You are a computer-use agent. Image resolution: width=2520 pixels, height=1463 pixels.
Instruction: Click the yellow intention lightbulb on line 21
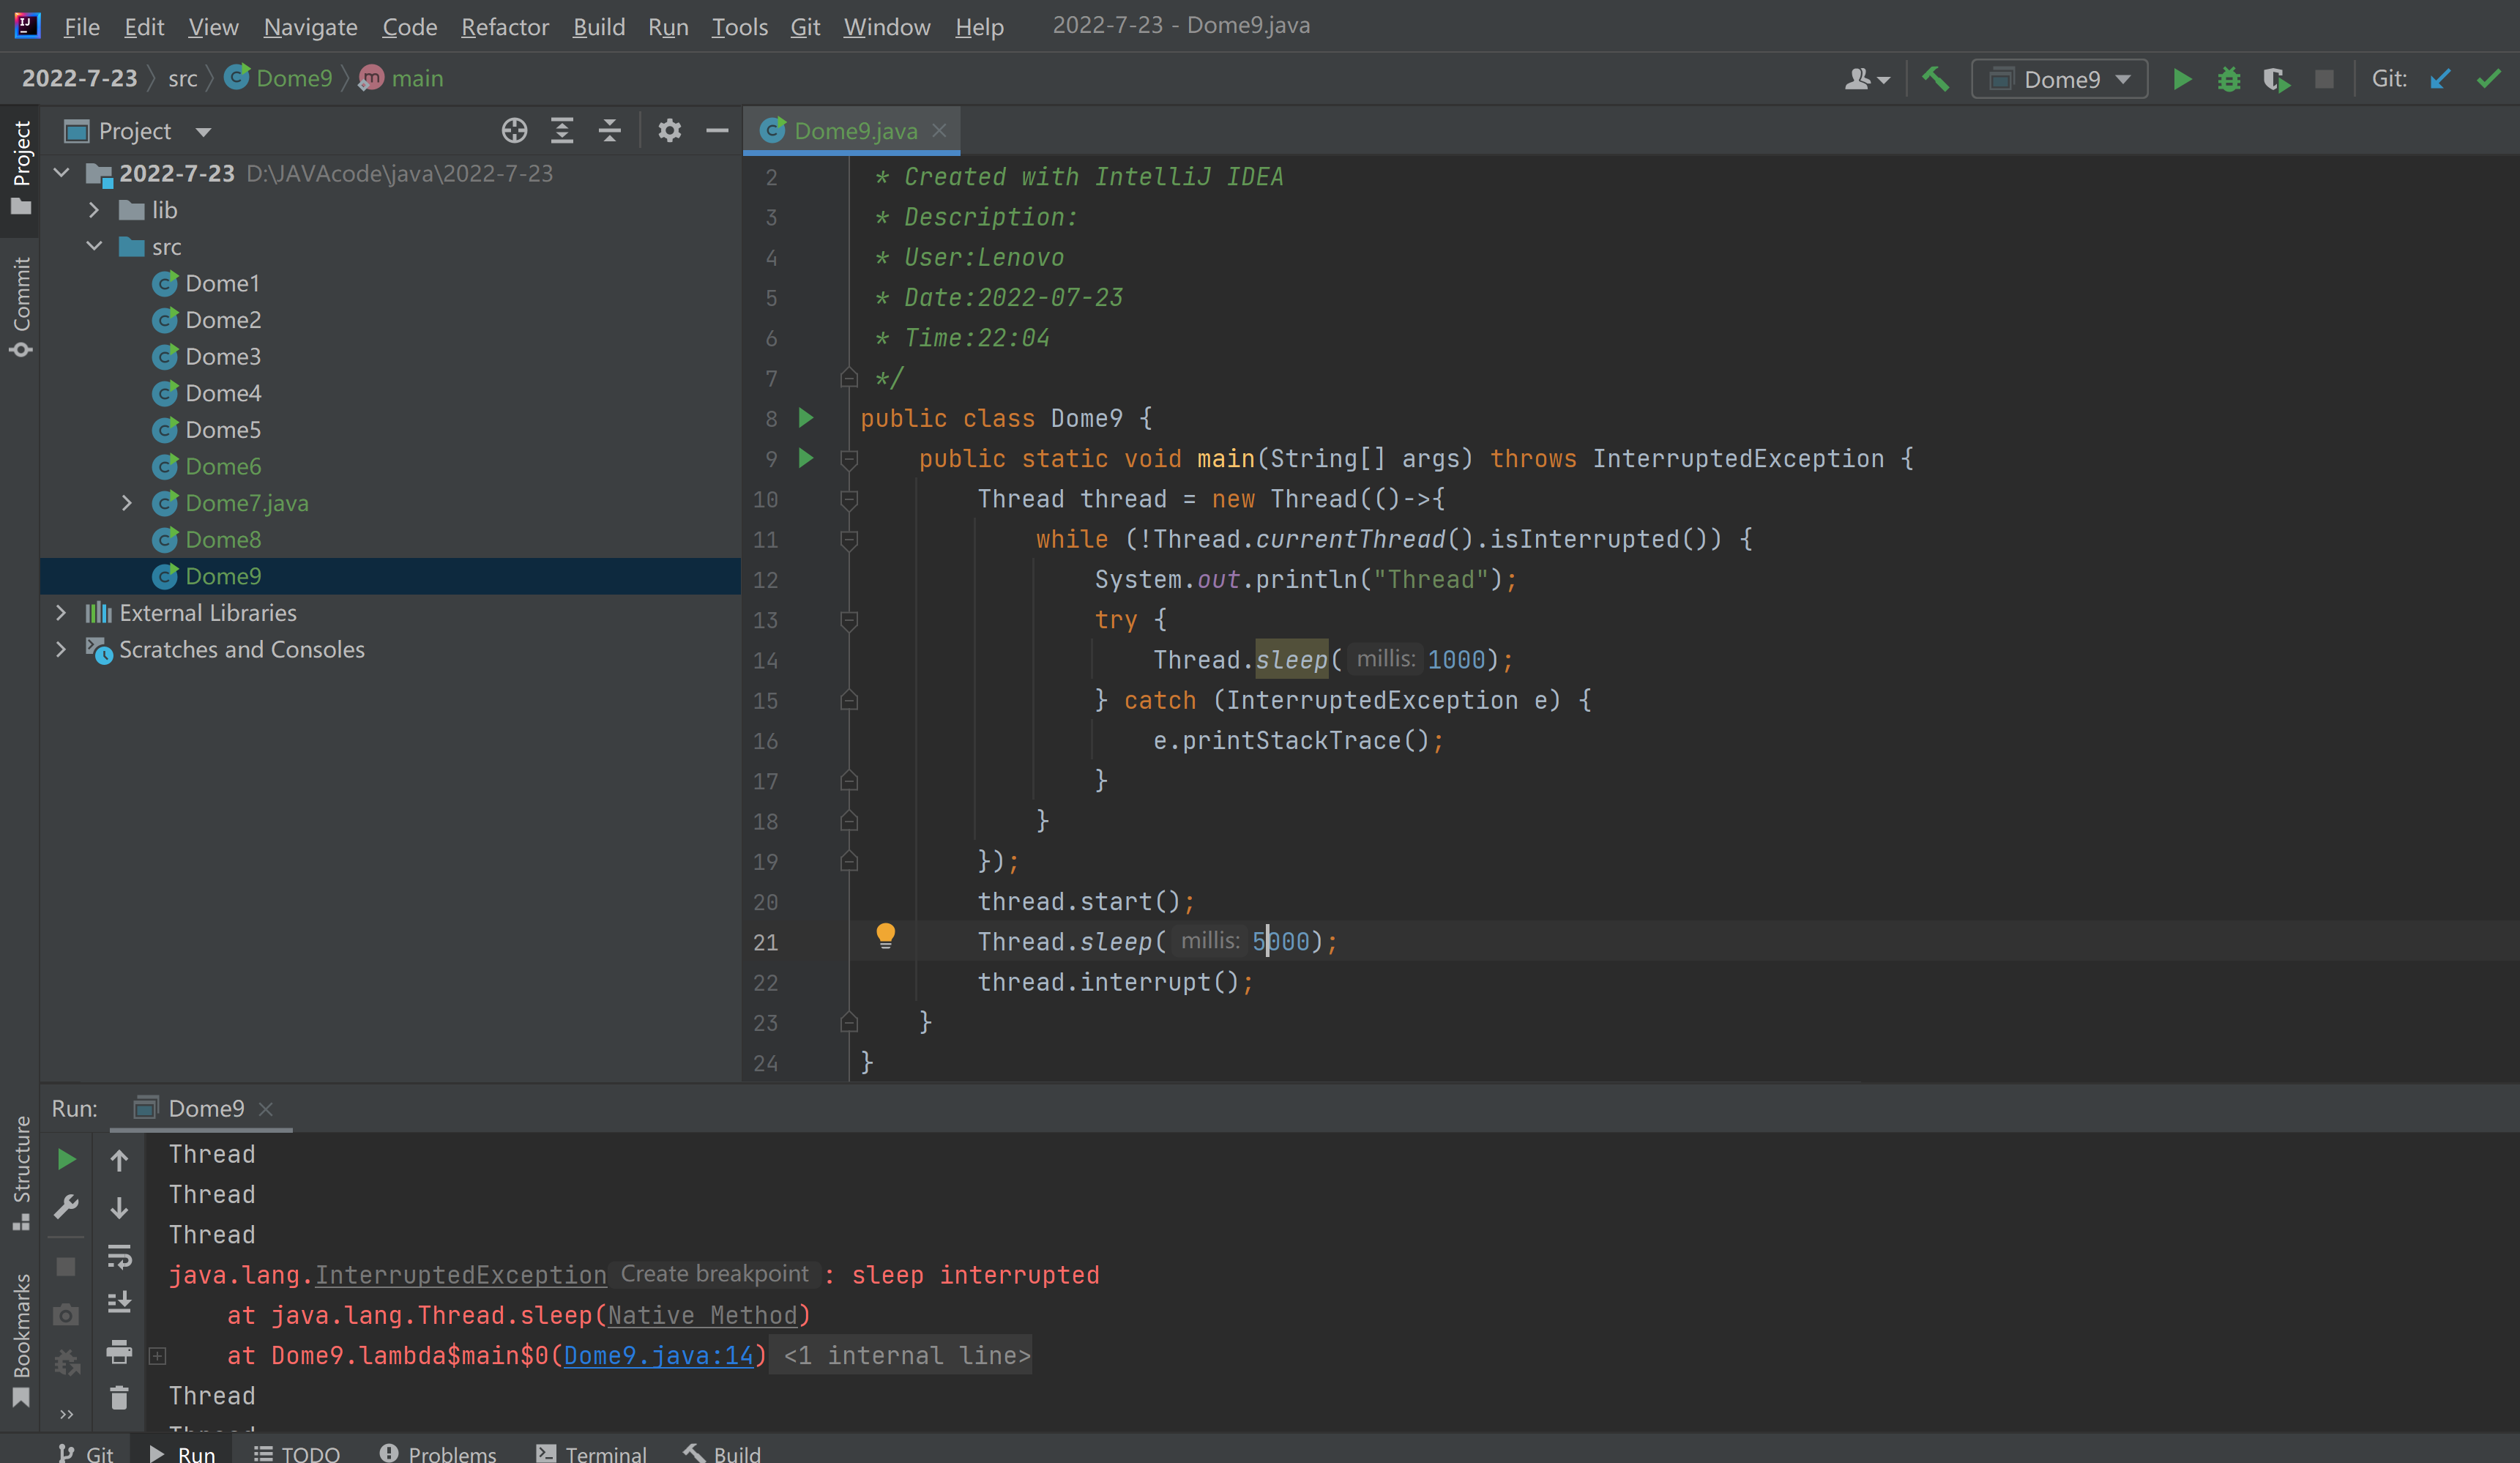click(885, 936)
